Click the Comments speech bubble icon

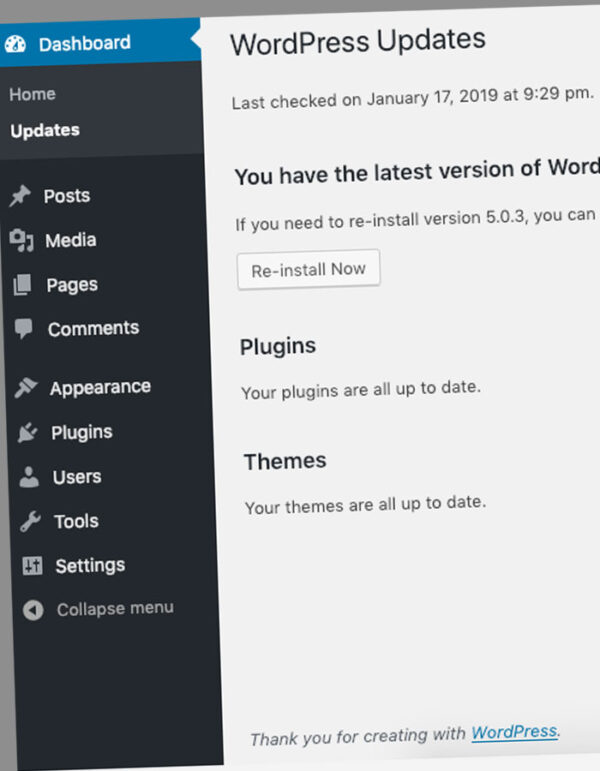point(23,329)
